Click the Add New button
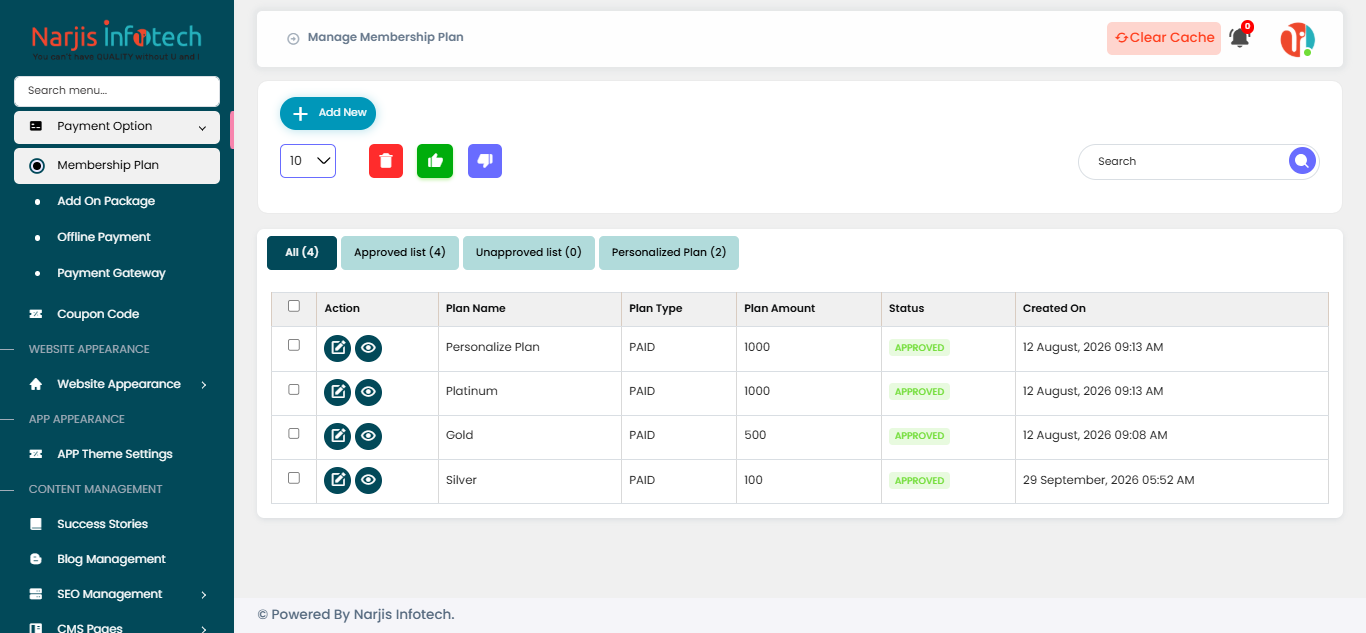 click(x=328, y=113)
